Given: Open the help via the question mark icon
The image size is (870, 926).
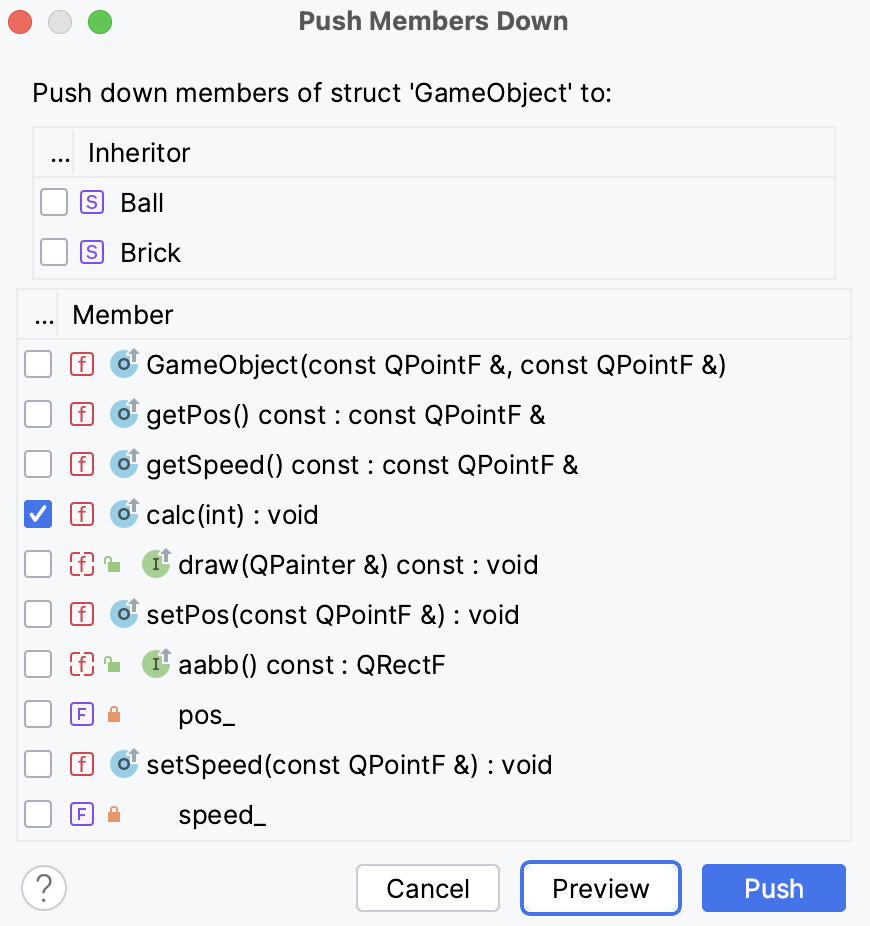Looking at the screenshot, I should [x=42, y=888].
